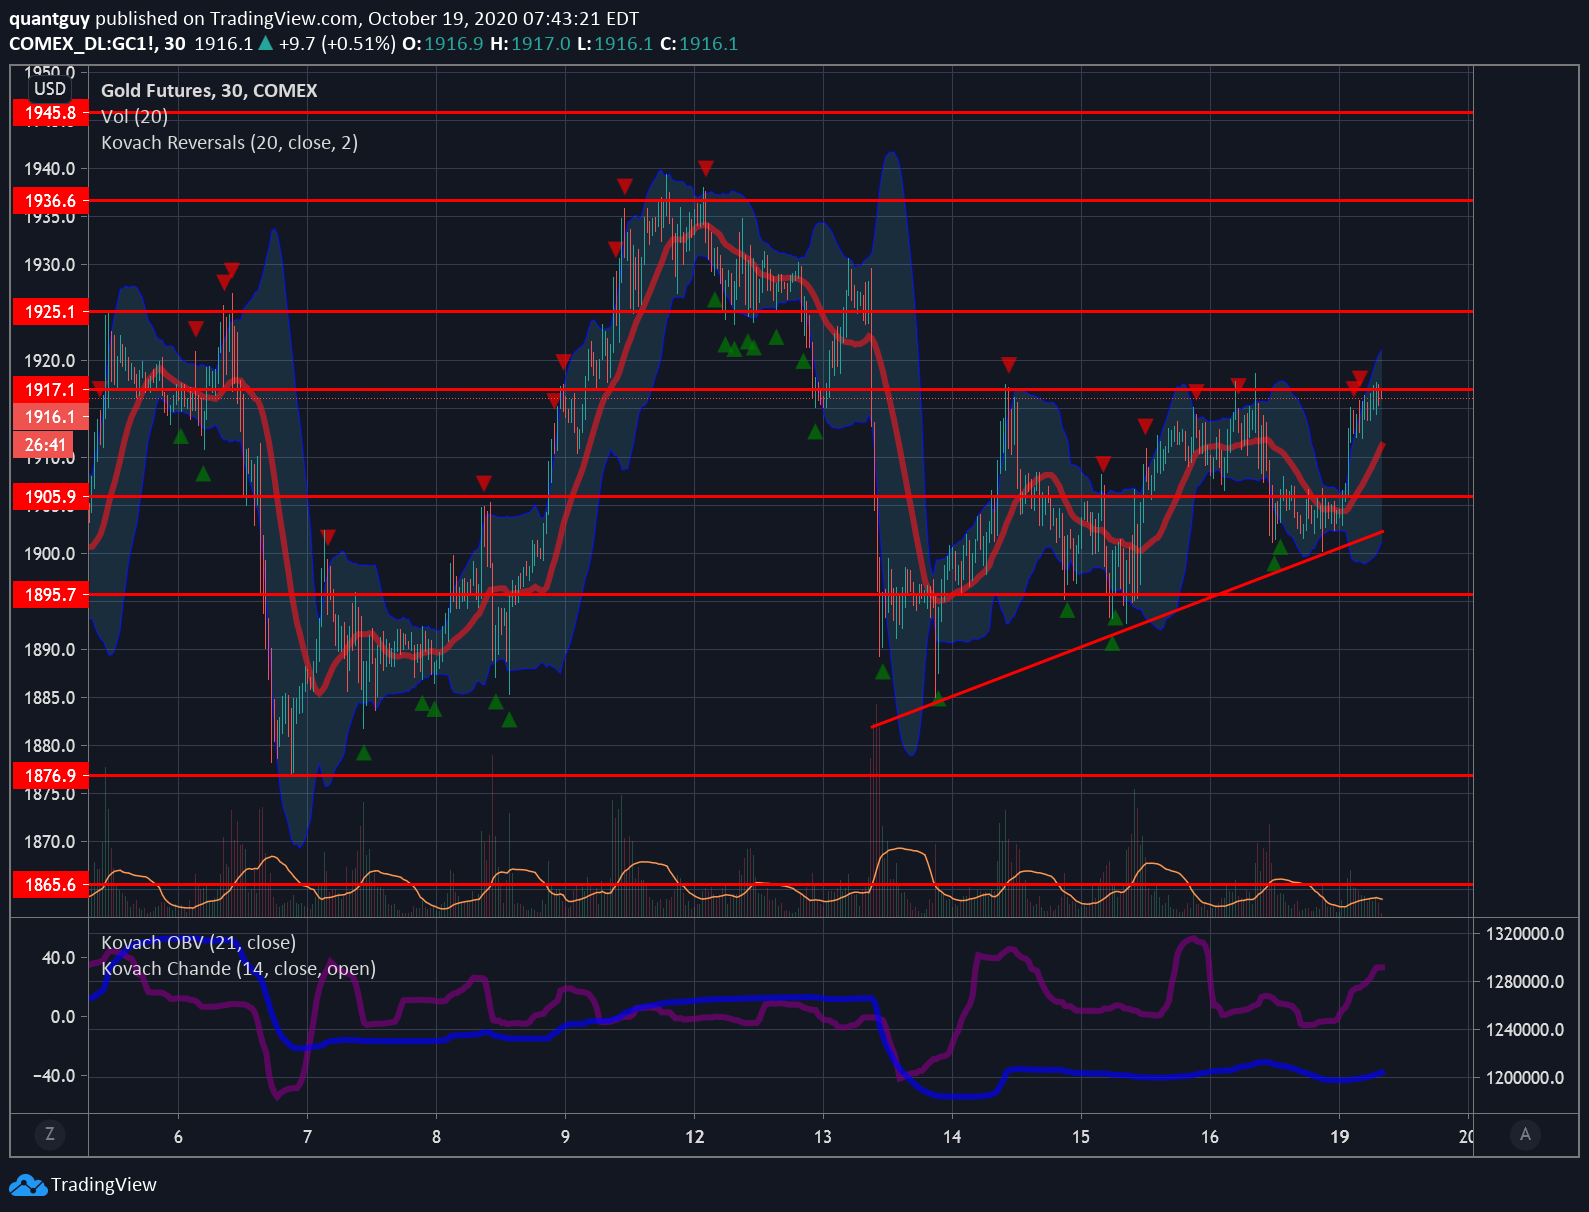Click date label 16 on time axis
1589x1212 pixels.
click(1210, 1137)
